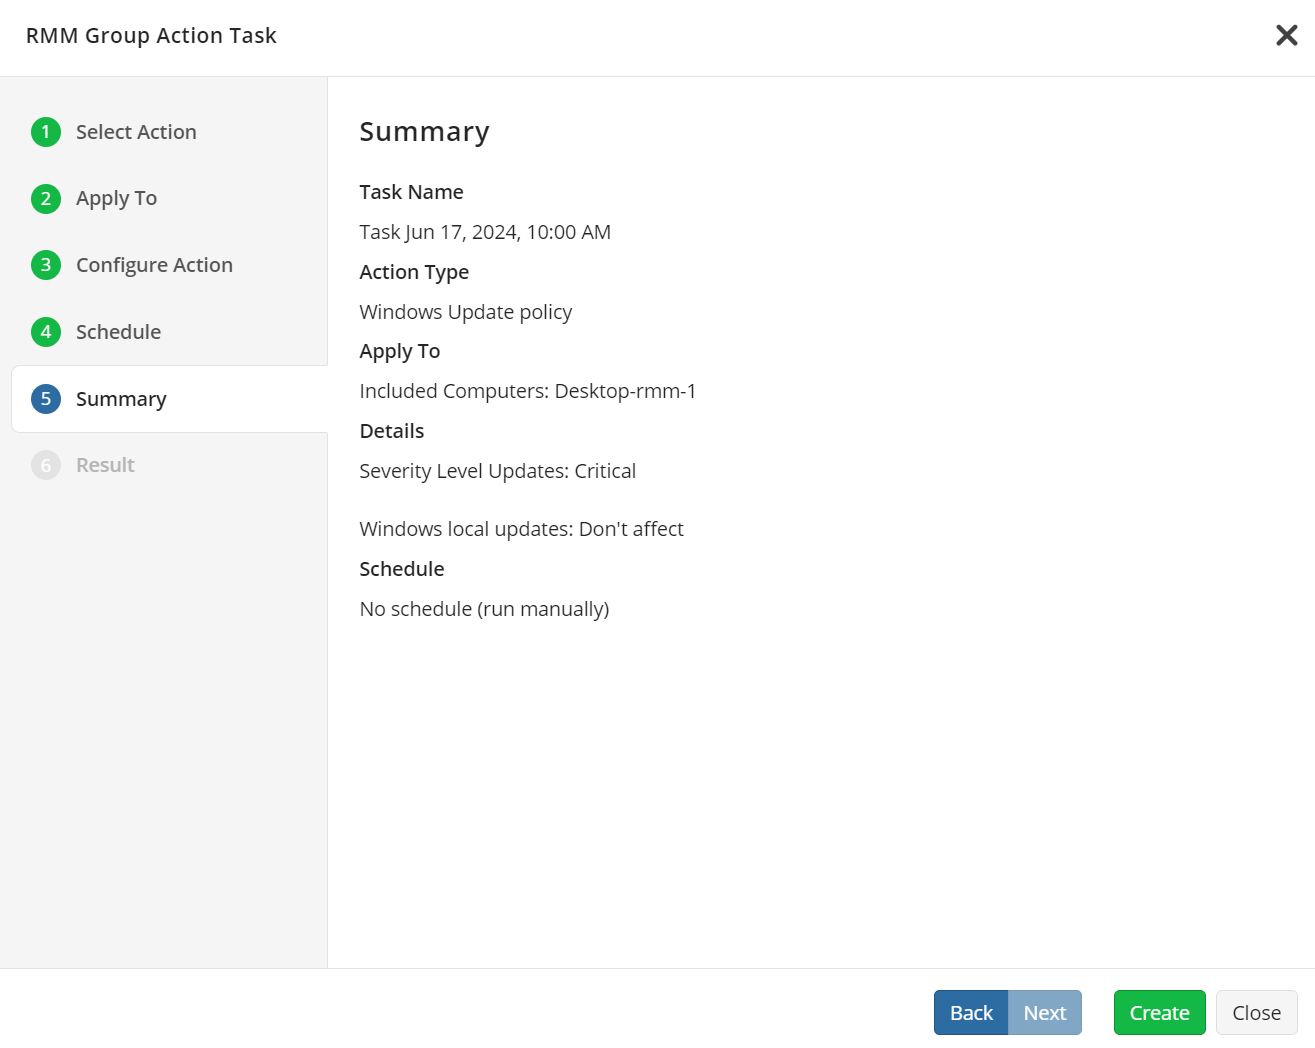The width and height of the screenshot is (1315, 1048).
Task: Jump to the Configure Action step label
Action: (x=154, y=265)
